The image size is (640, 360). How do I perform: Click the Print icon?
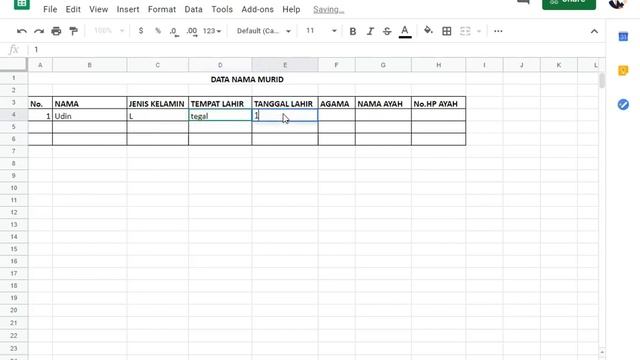56,31
